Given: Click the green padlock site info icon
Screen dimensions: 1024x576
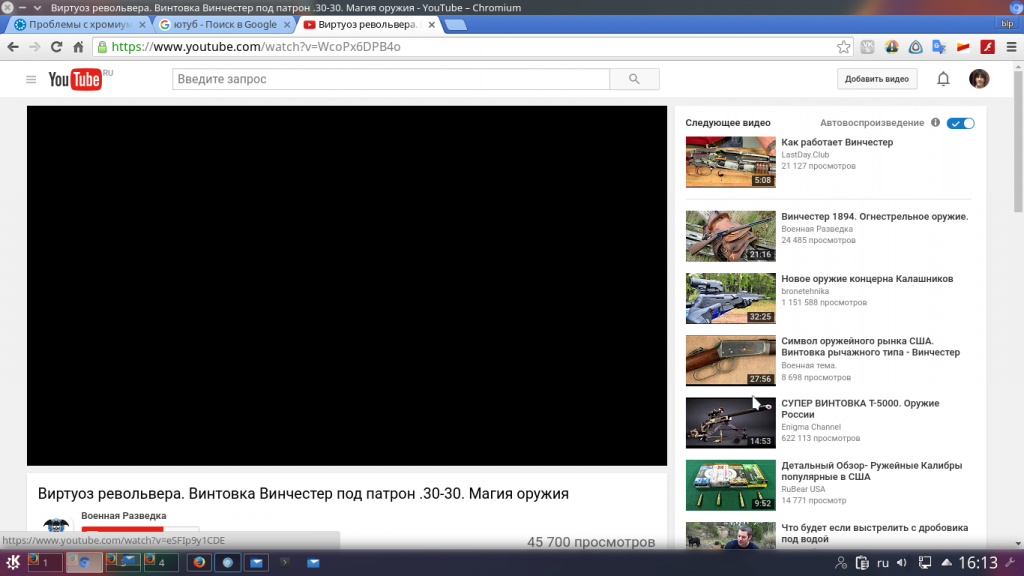Looking at the screenshot, I should click(x=103, y=47).
